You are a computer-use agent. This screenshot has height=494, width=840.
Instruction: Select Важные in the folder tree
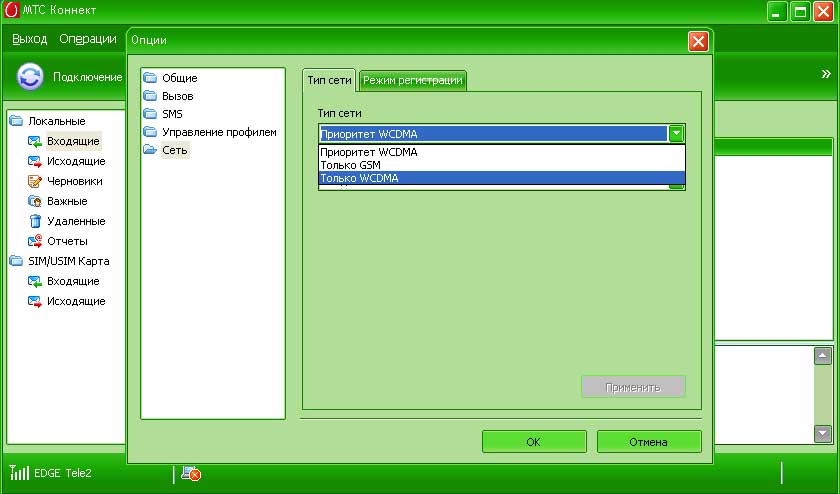67,201
